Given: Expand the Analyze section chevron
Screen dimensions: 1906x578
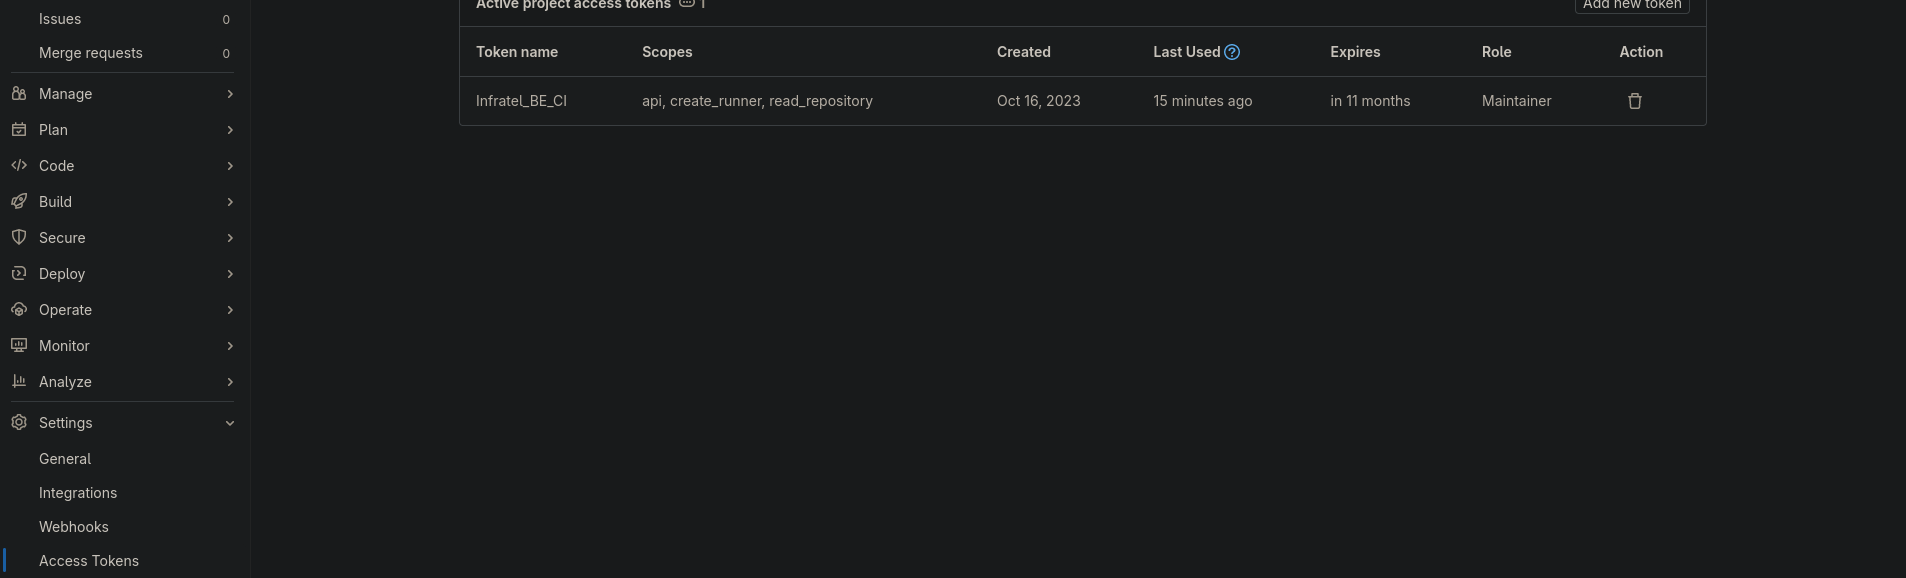Looking at the screenshot, I should click(230, 382).
